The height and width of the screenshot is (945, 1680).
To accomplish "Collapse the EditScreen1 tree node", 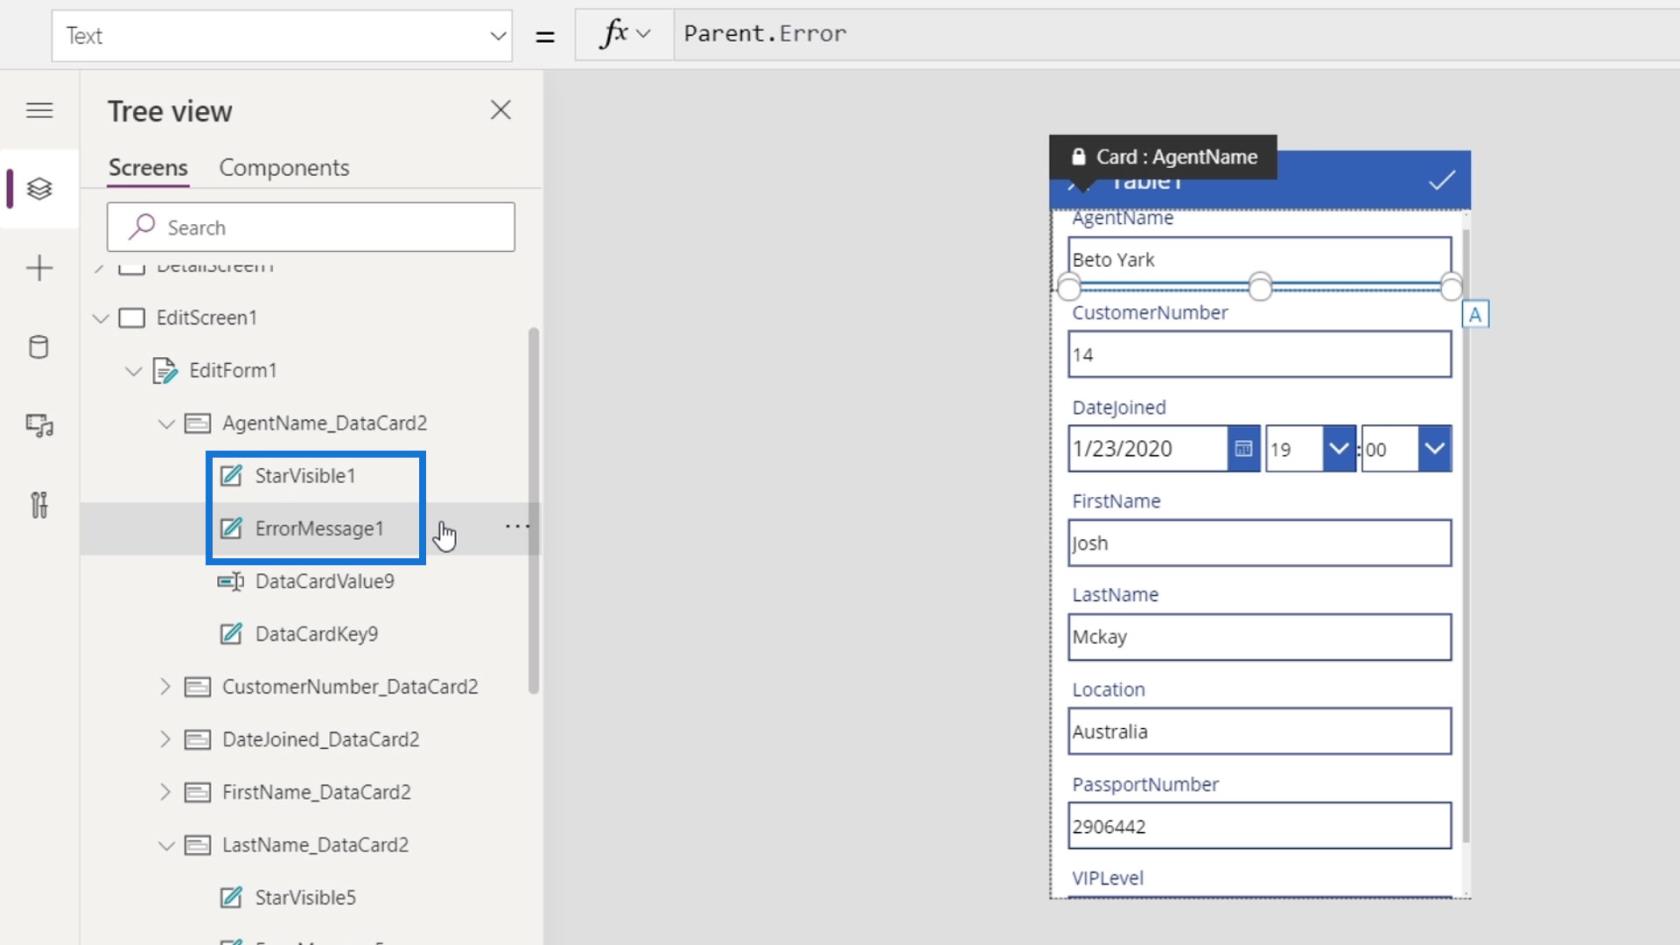I will [x=100, y=318].
